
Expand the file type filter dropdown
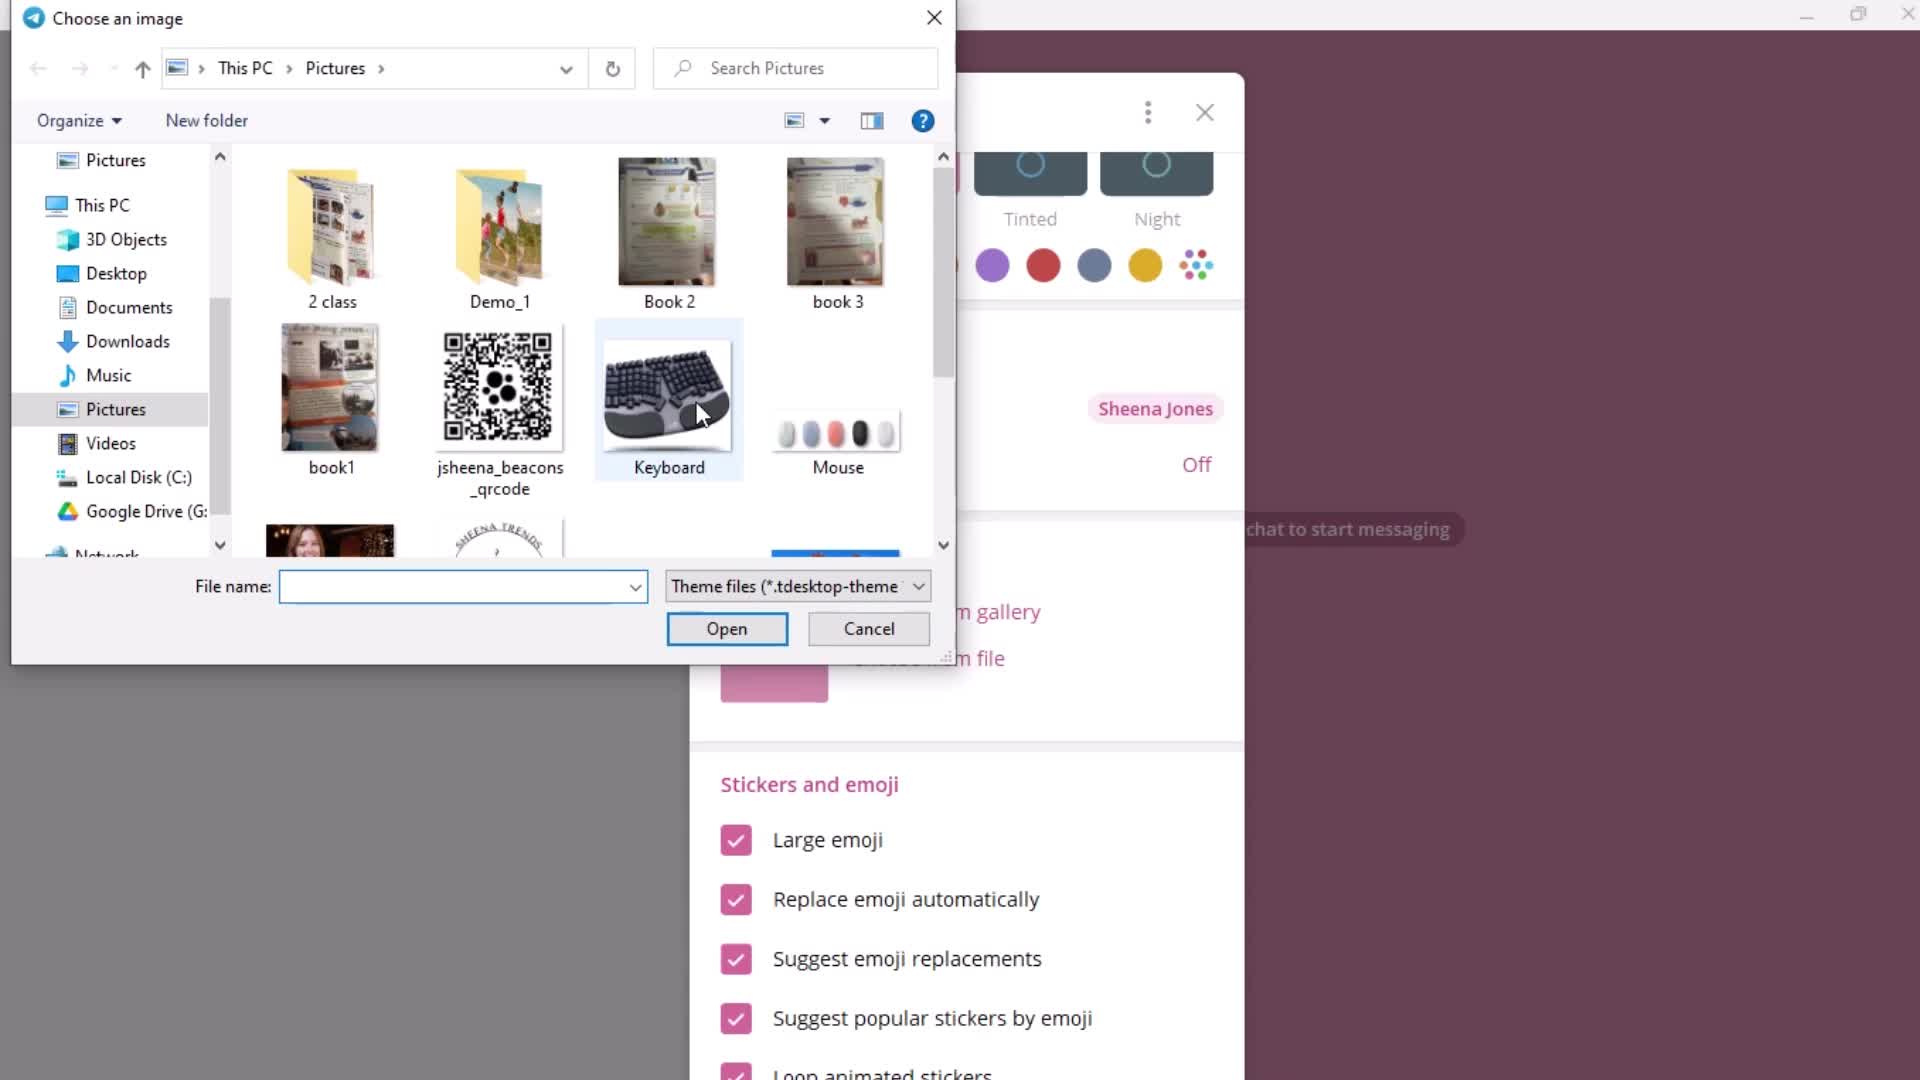tap(919, 585)
